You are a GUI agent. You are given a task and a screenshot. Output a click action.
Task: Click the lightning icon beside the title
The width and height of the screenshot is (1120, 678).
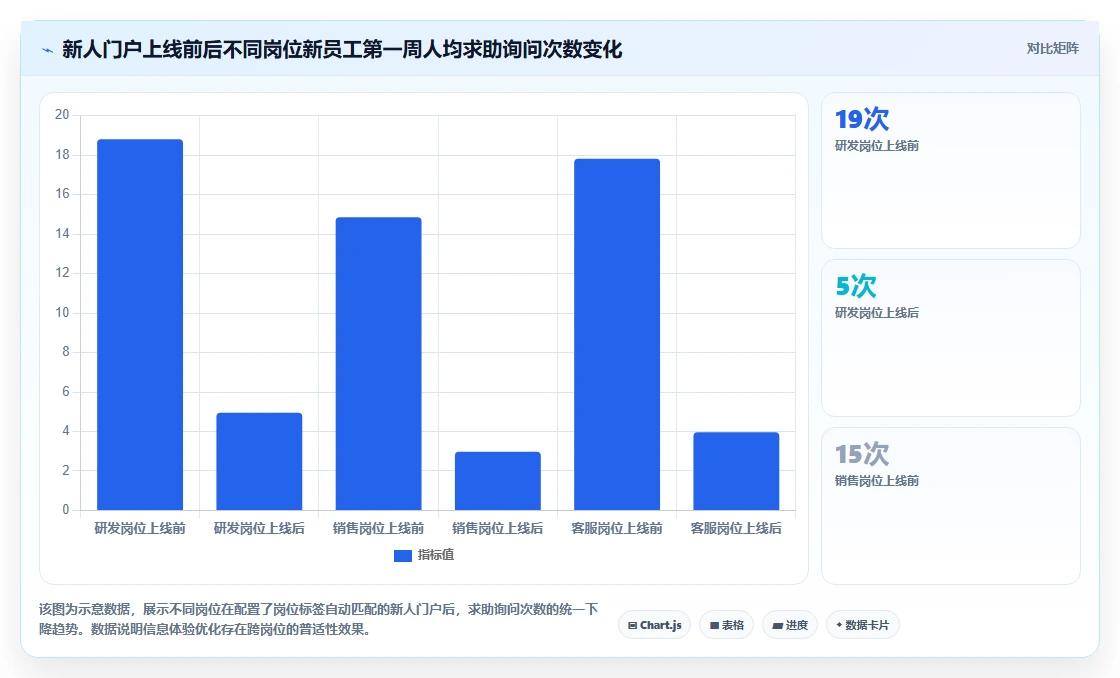[x=48, y=50]
